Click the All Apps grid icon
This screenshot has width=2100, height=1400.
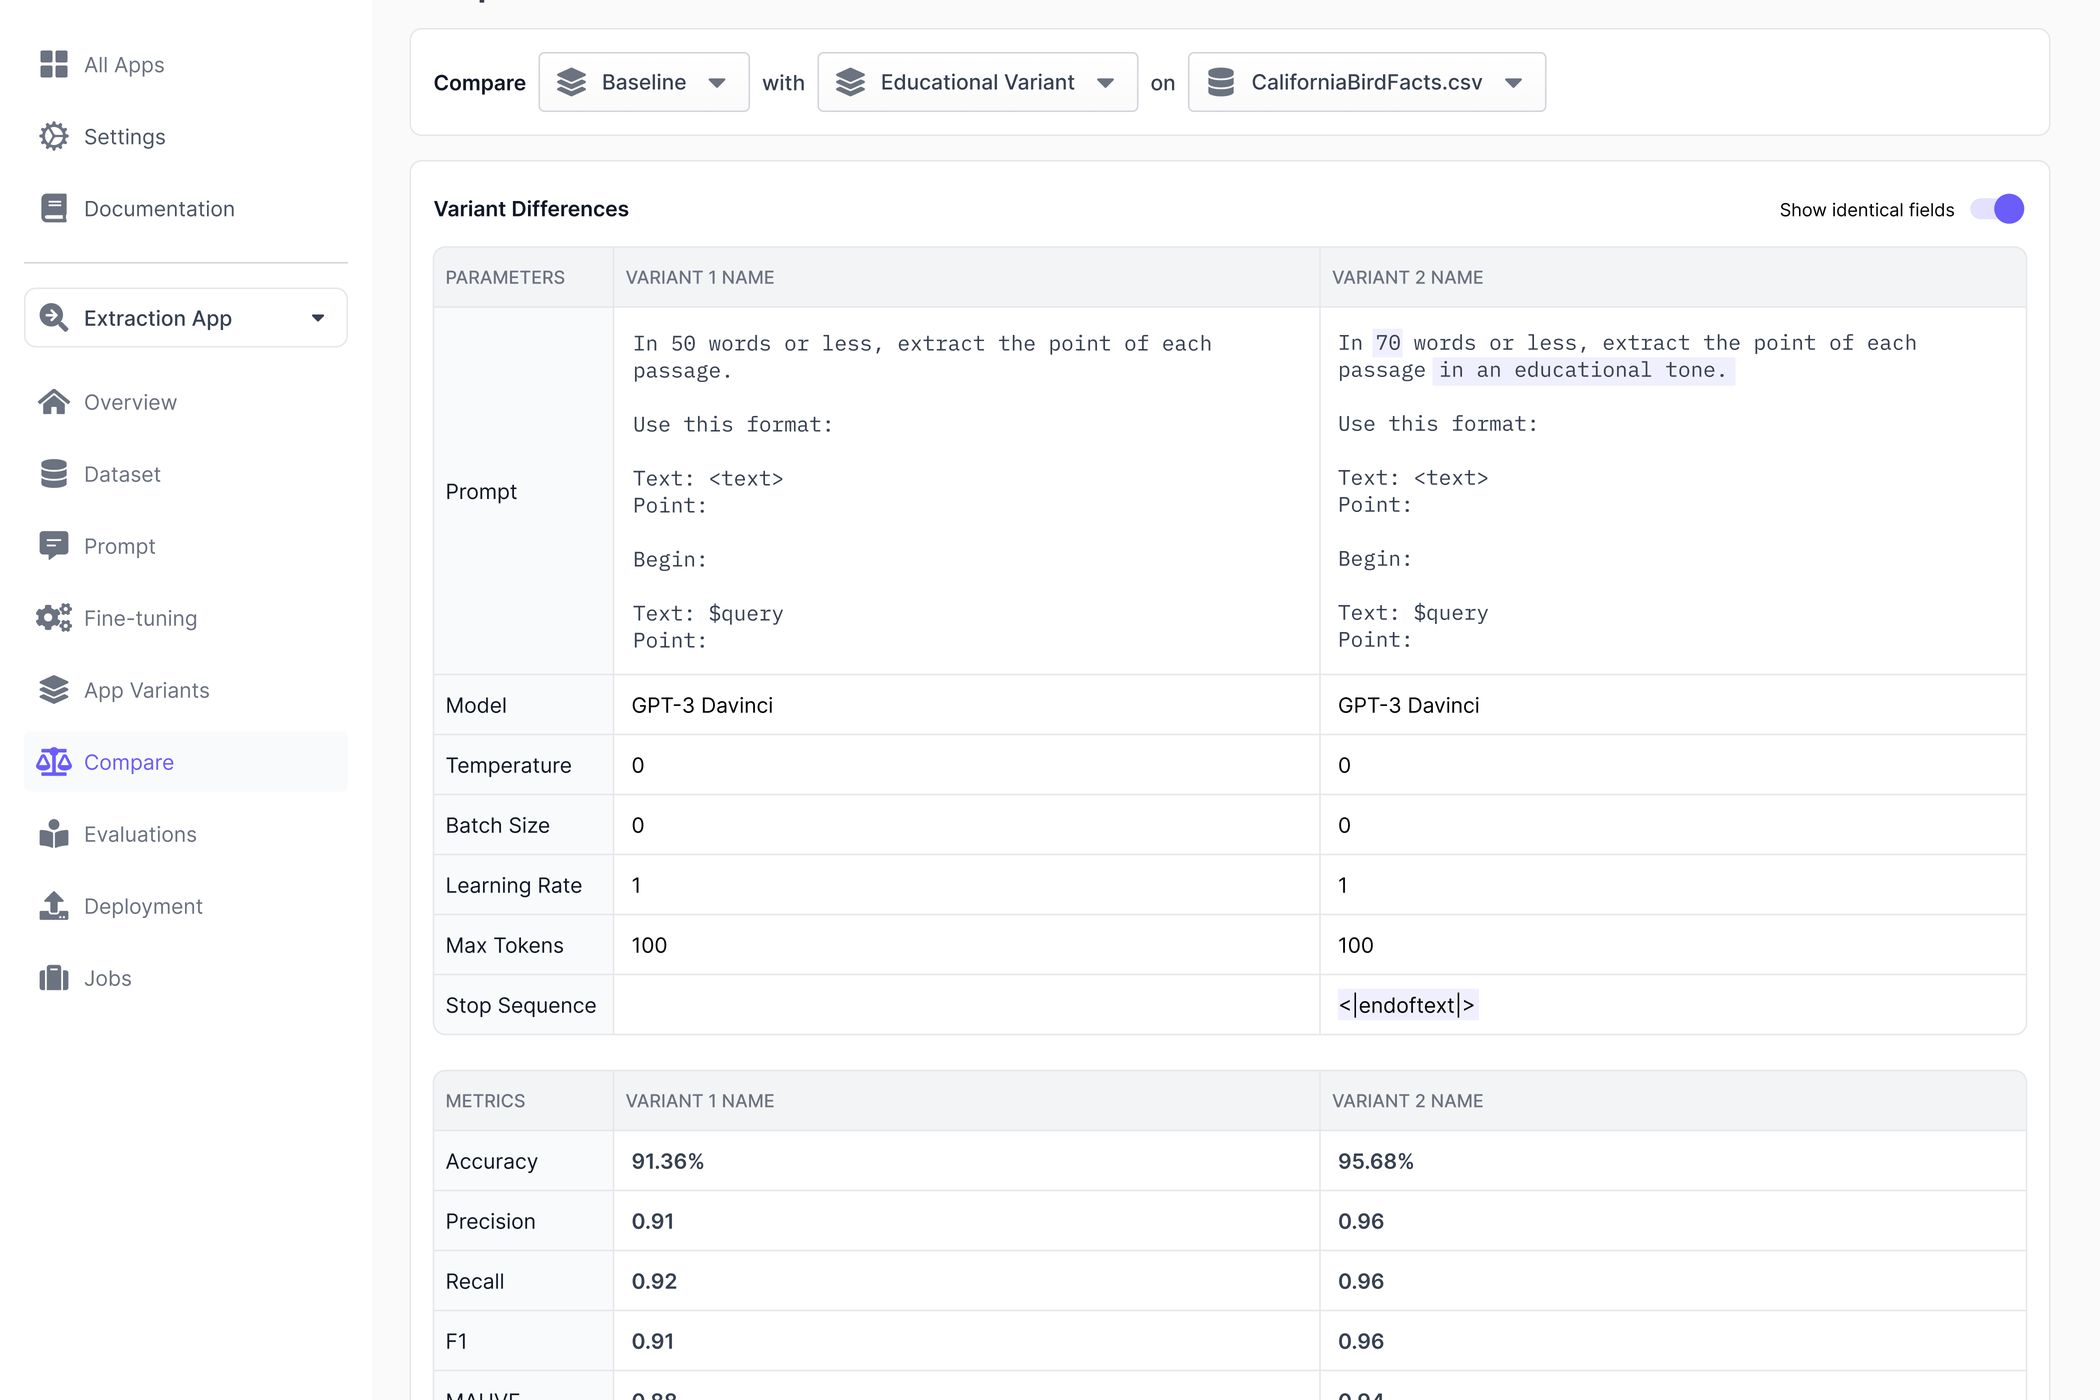point(54,64)
